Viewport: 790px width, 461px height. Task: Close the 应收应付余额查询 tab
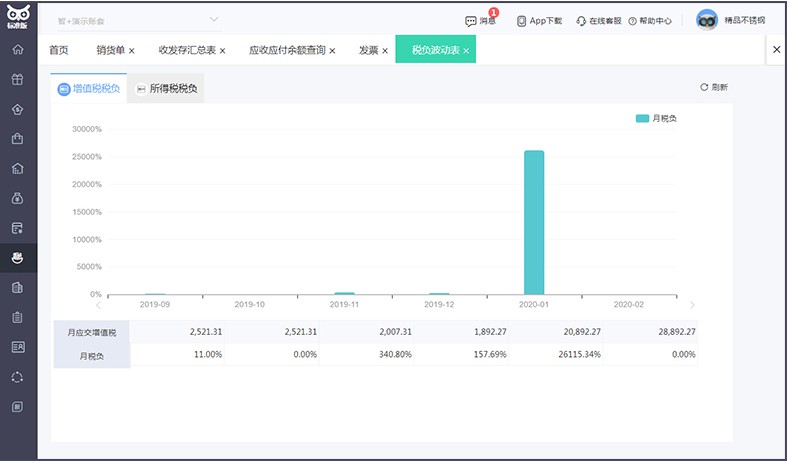(332, 51)
